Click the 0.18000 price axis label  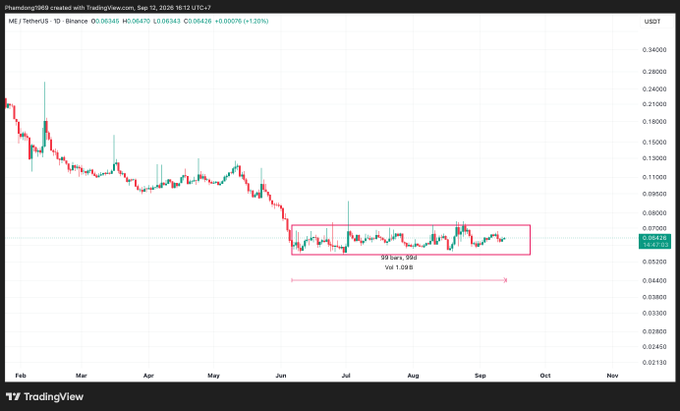[654, 121]
